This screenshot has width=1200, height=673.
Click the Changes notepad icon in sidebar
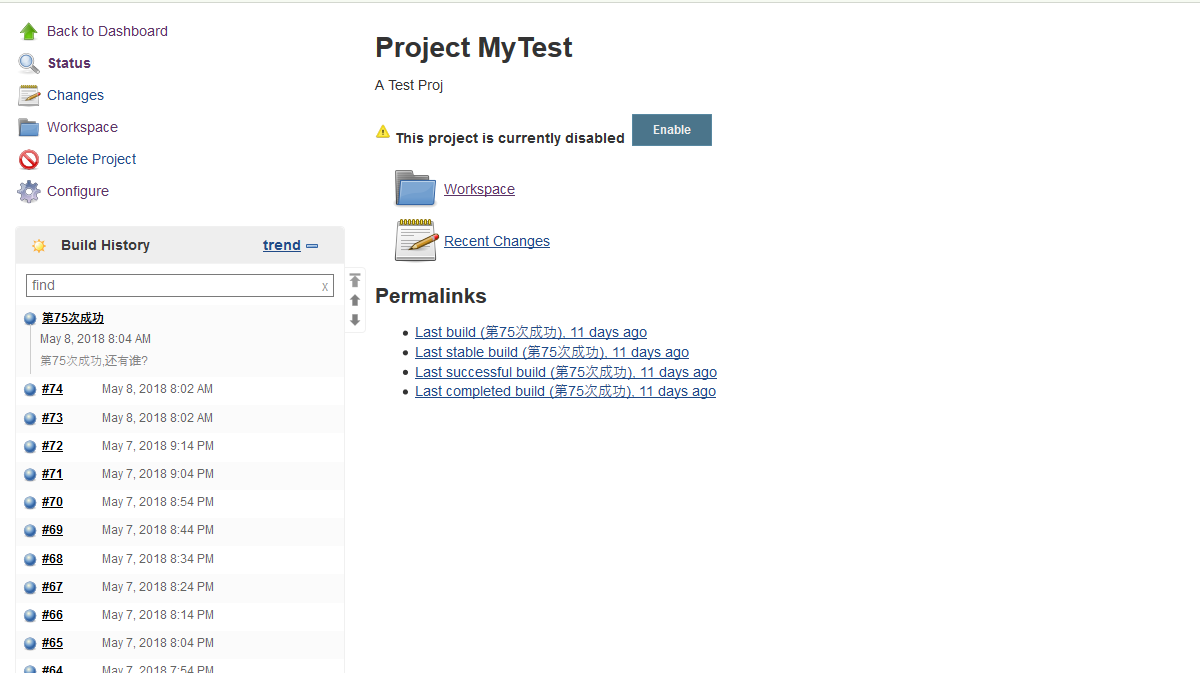[x=28, y=96]
